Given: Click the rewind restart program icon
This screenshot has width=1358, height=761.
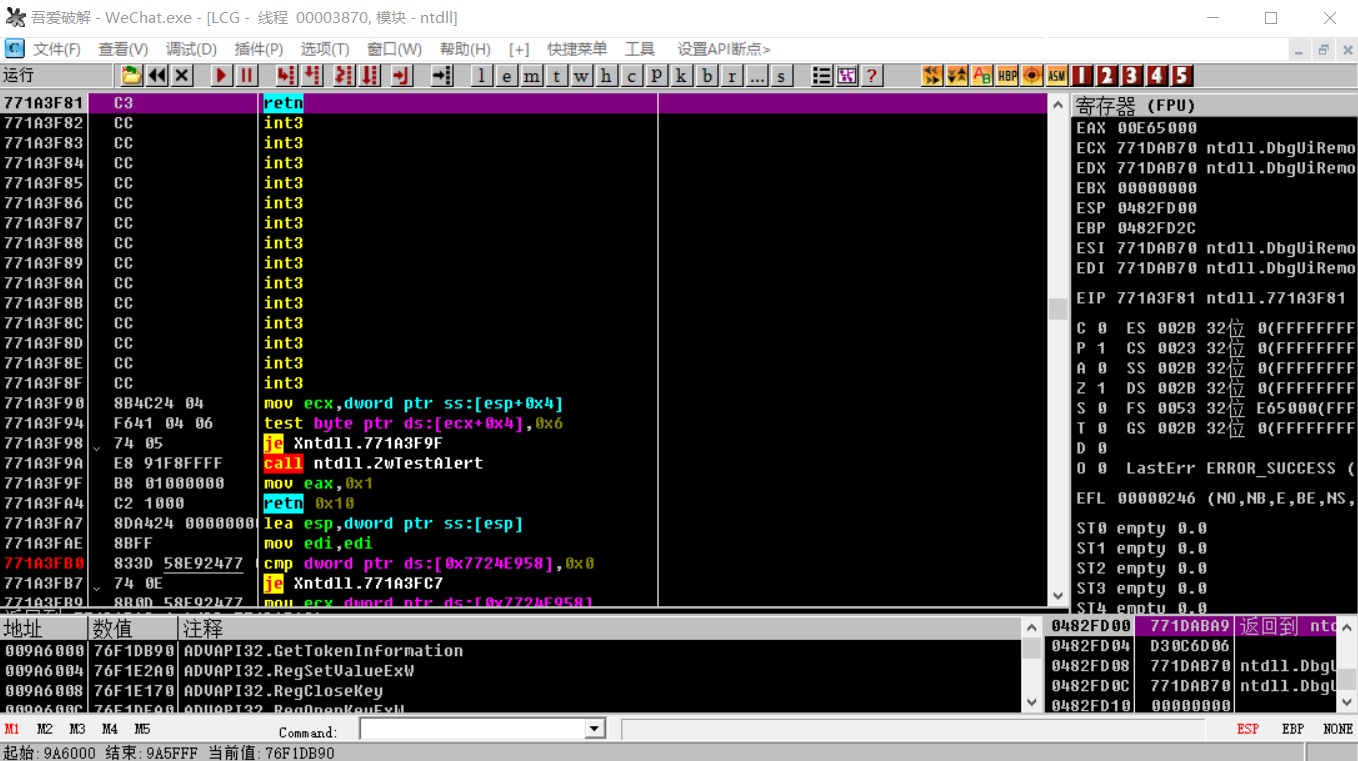Looking at the screenshot, I should (157, 76).
